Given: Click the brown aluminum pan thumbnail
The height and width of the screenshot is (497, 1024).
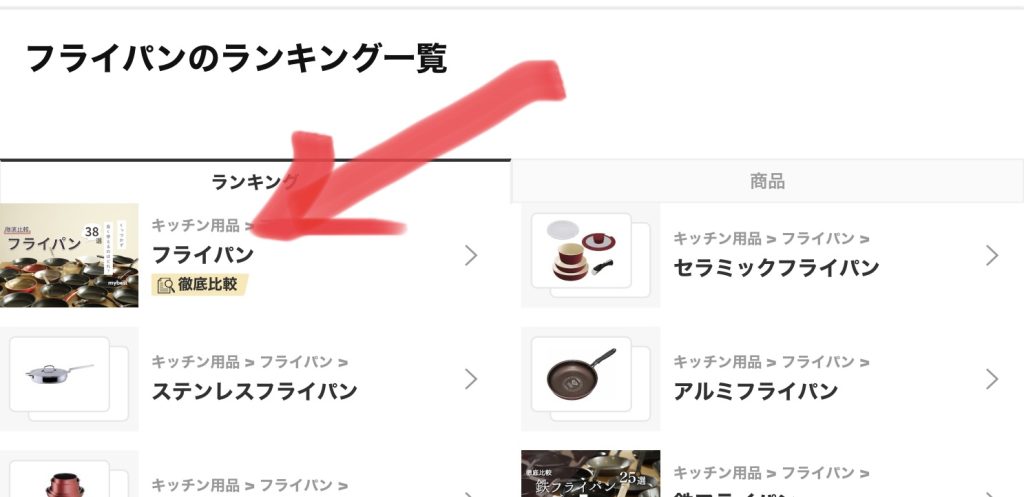Looking at the screenshot, I should [590, 379].
